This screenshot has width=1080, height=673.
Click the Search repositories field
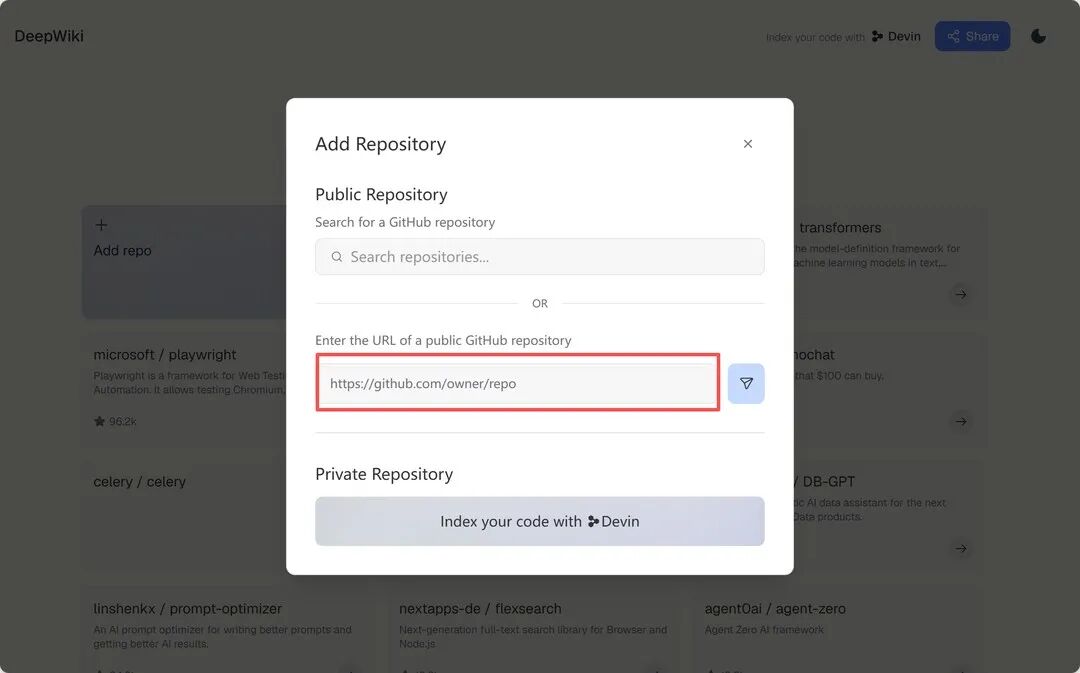[x=539, y=257]
